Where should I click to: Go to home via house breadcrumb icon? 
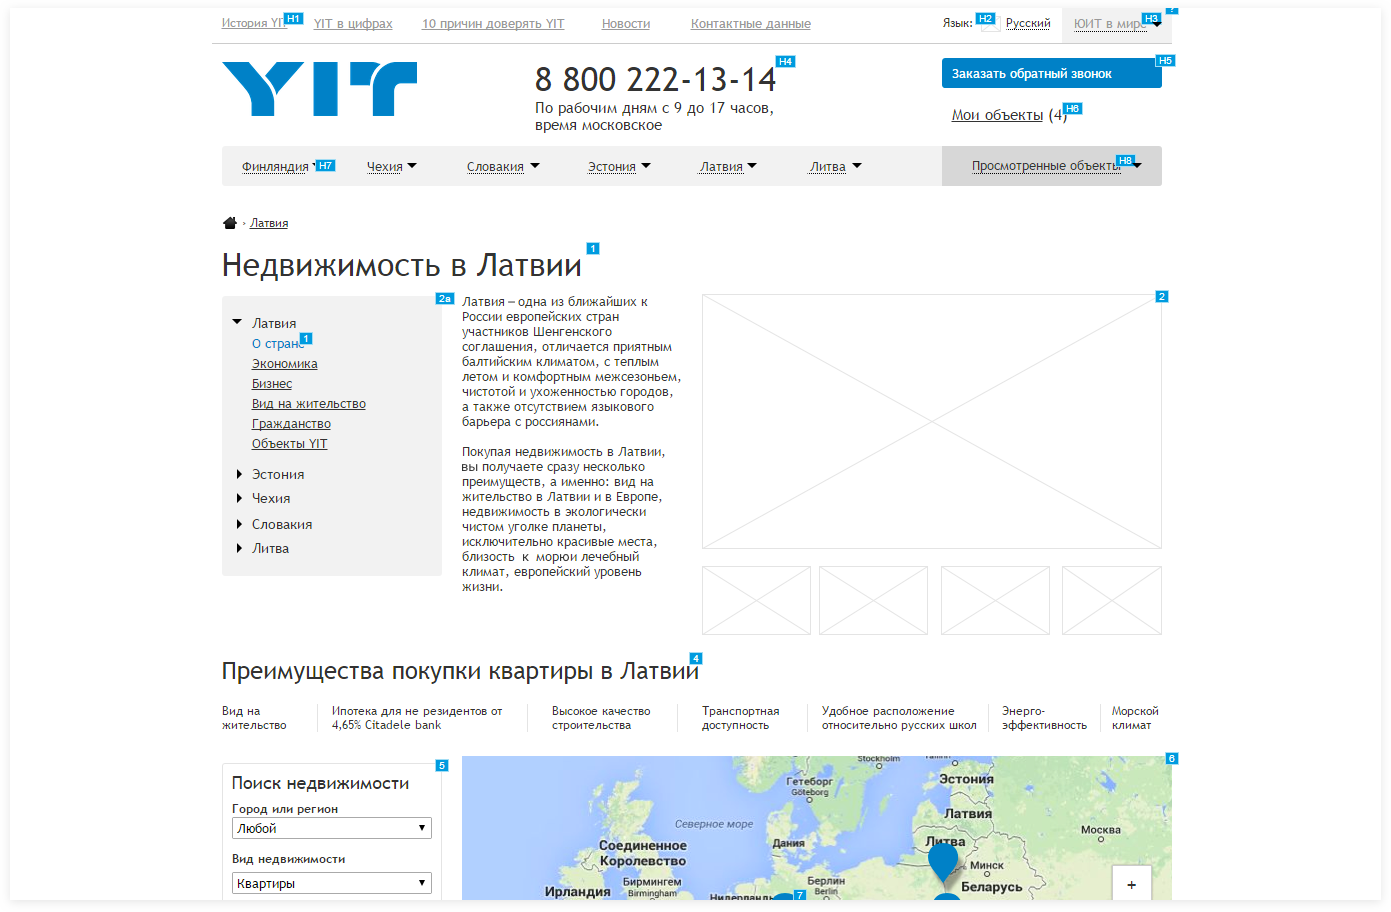[230, 223]
